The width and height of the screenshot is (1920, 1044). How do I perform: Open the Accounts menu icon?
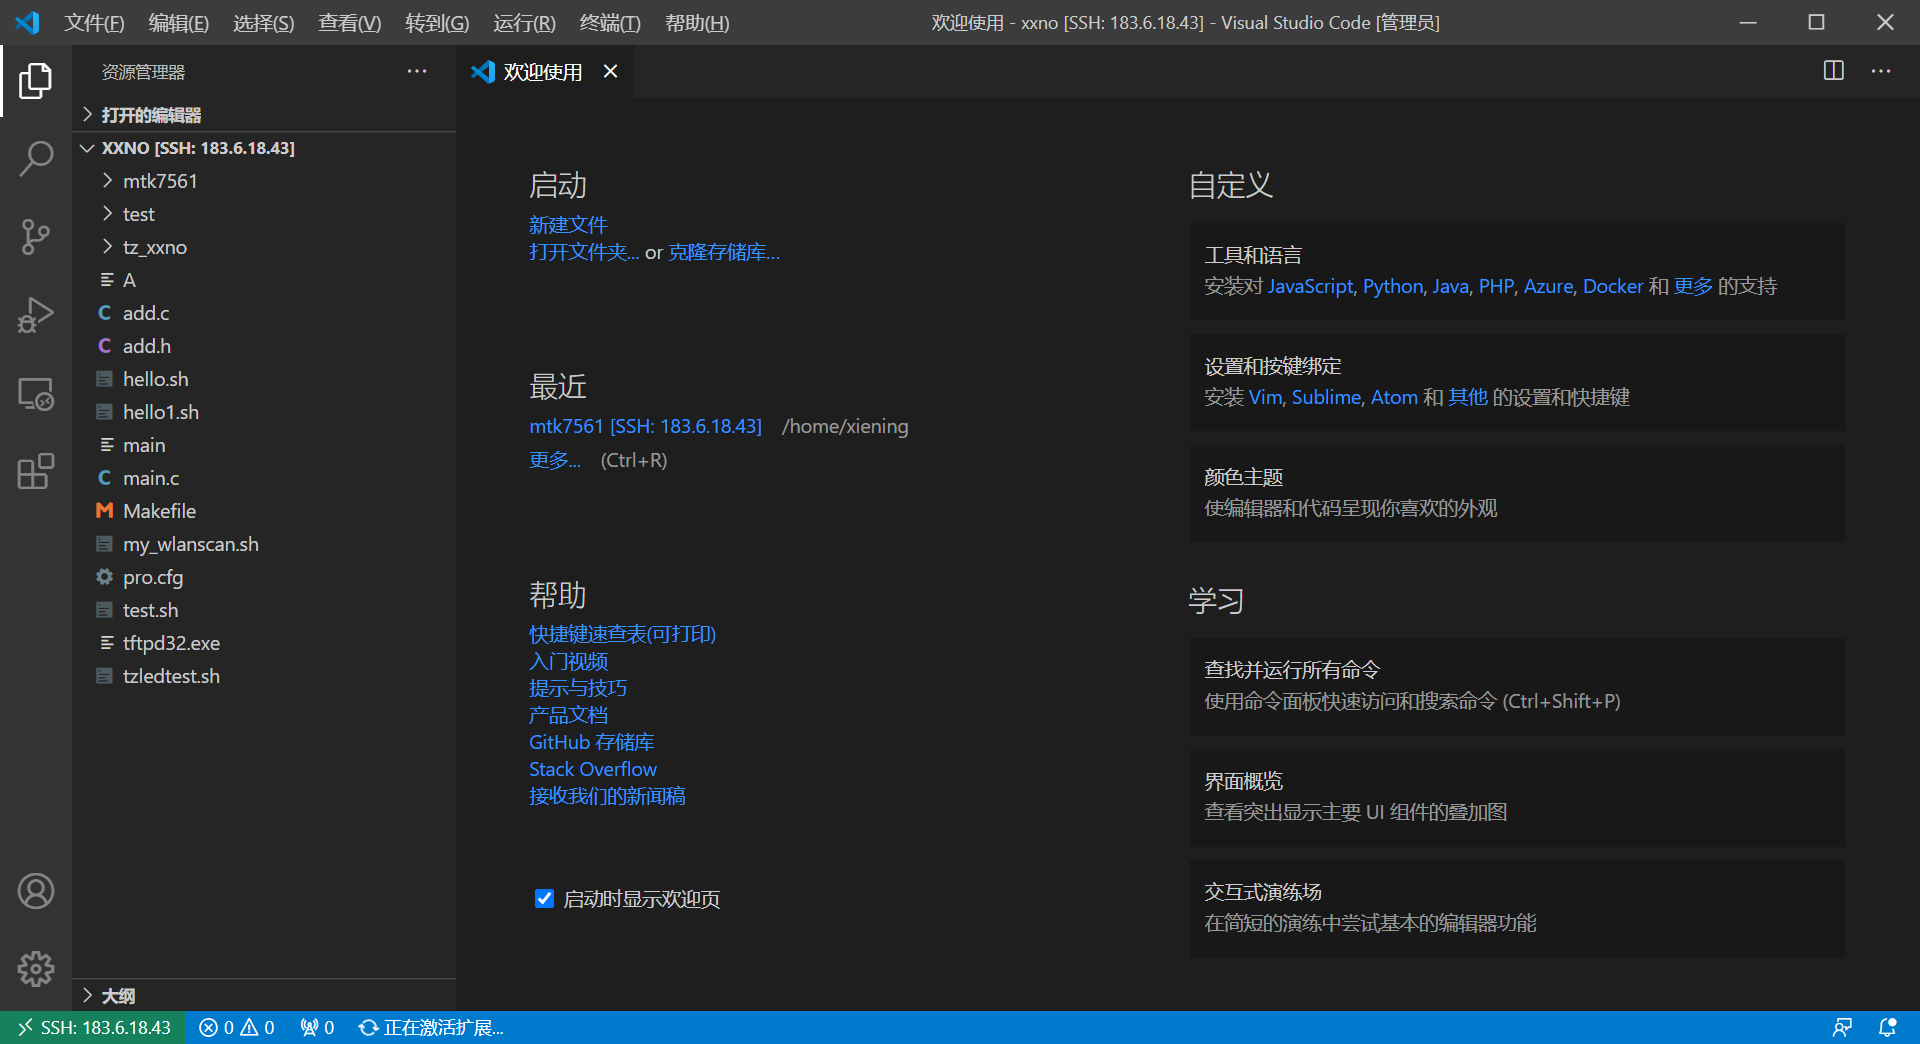point(36,891)
